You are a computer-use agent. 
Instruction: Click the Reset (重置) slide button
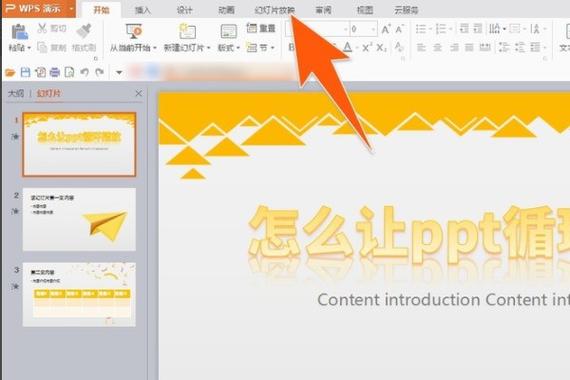[261, 28]
